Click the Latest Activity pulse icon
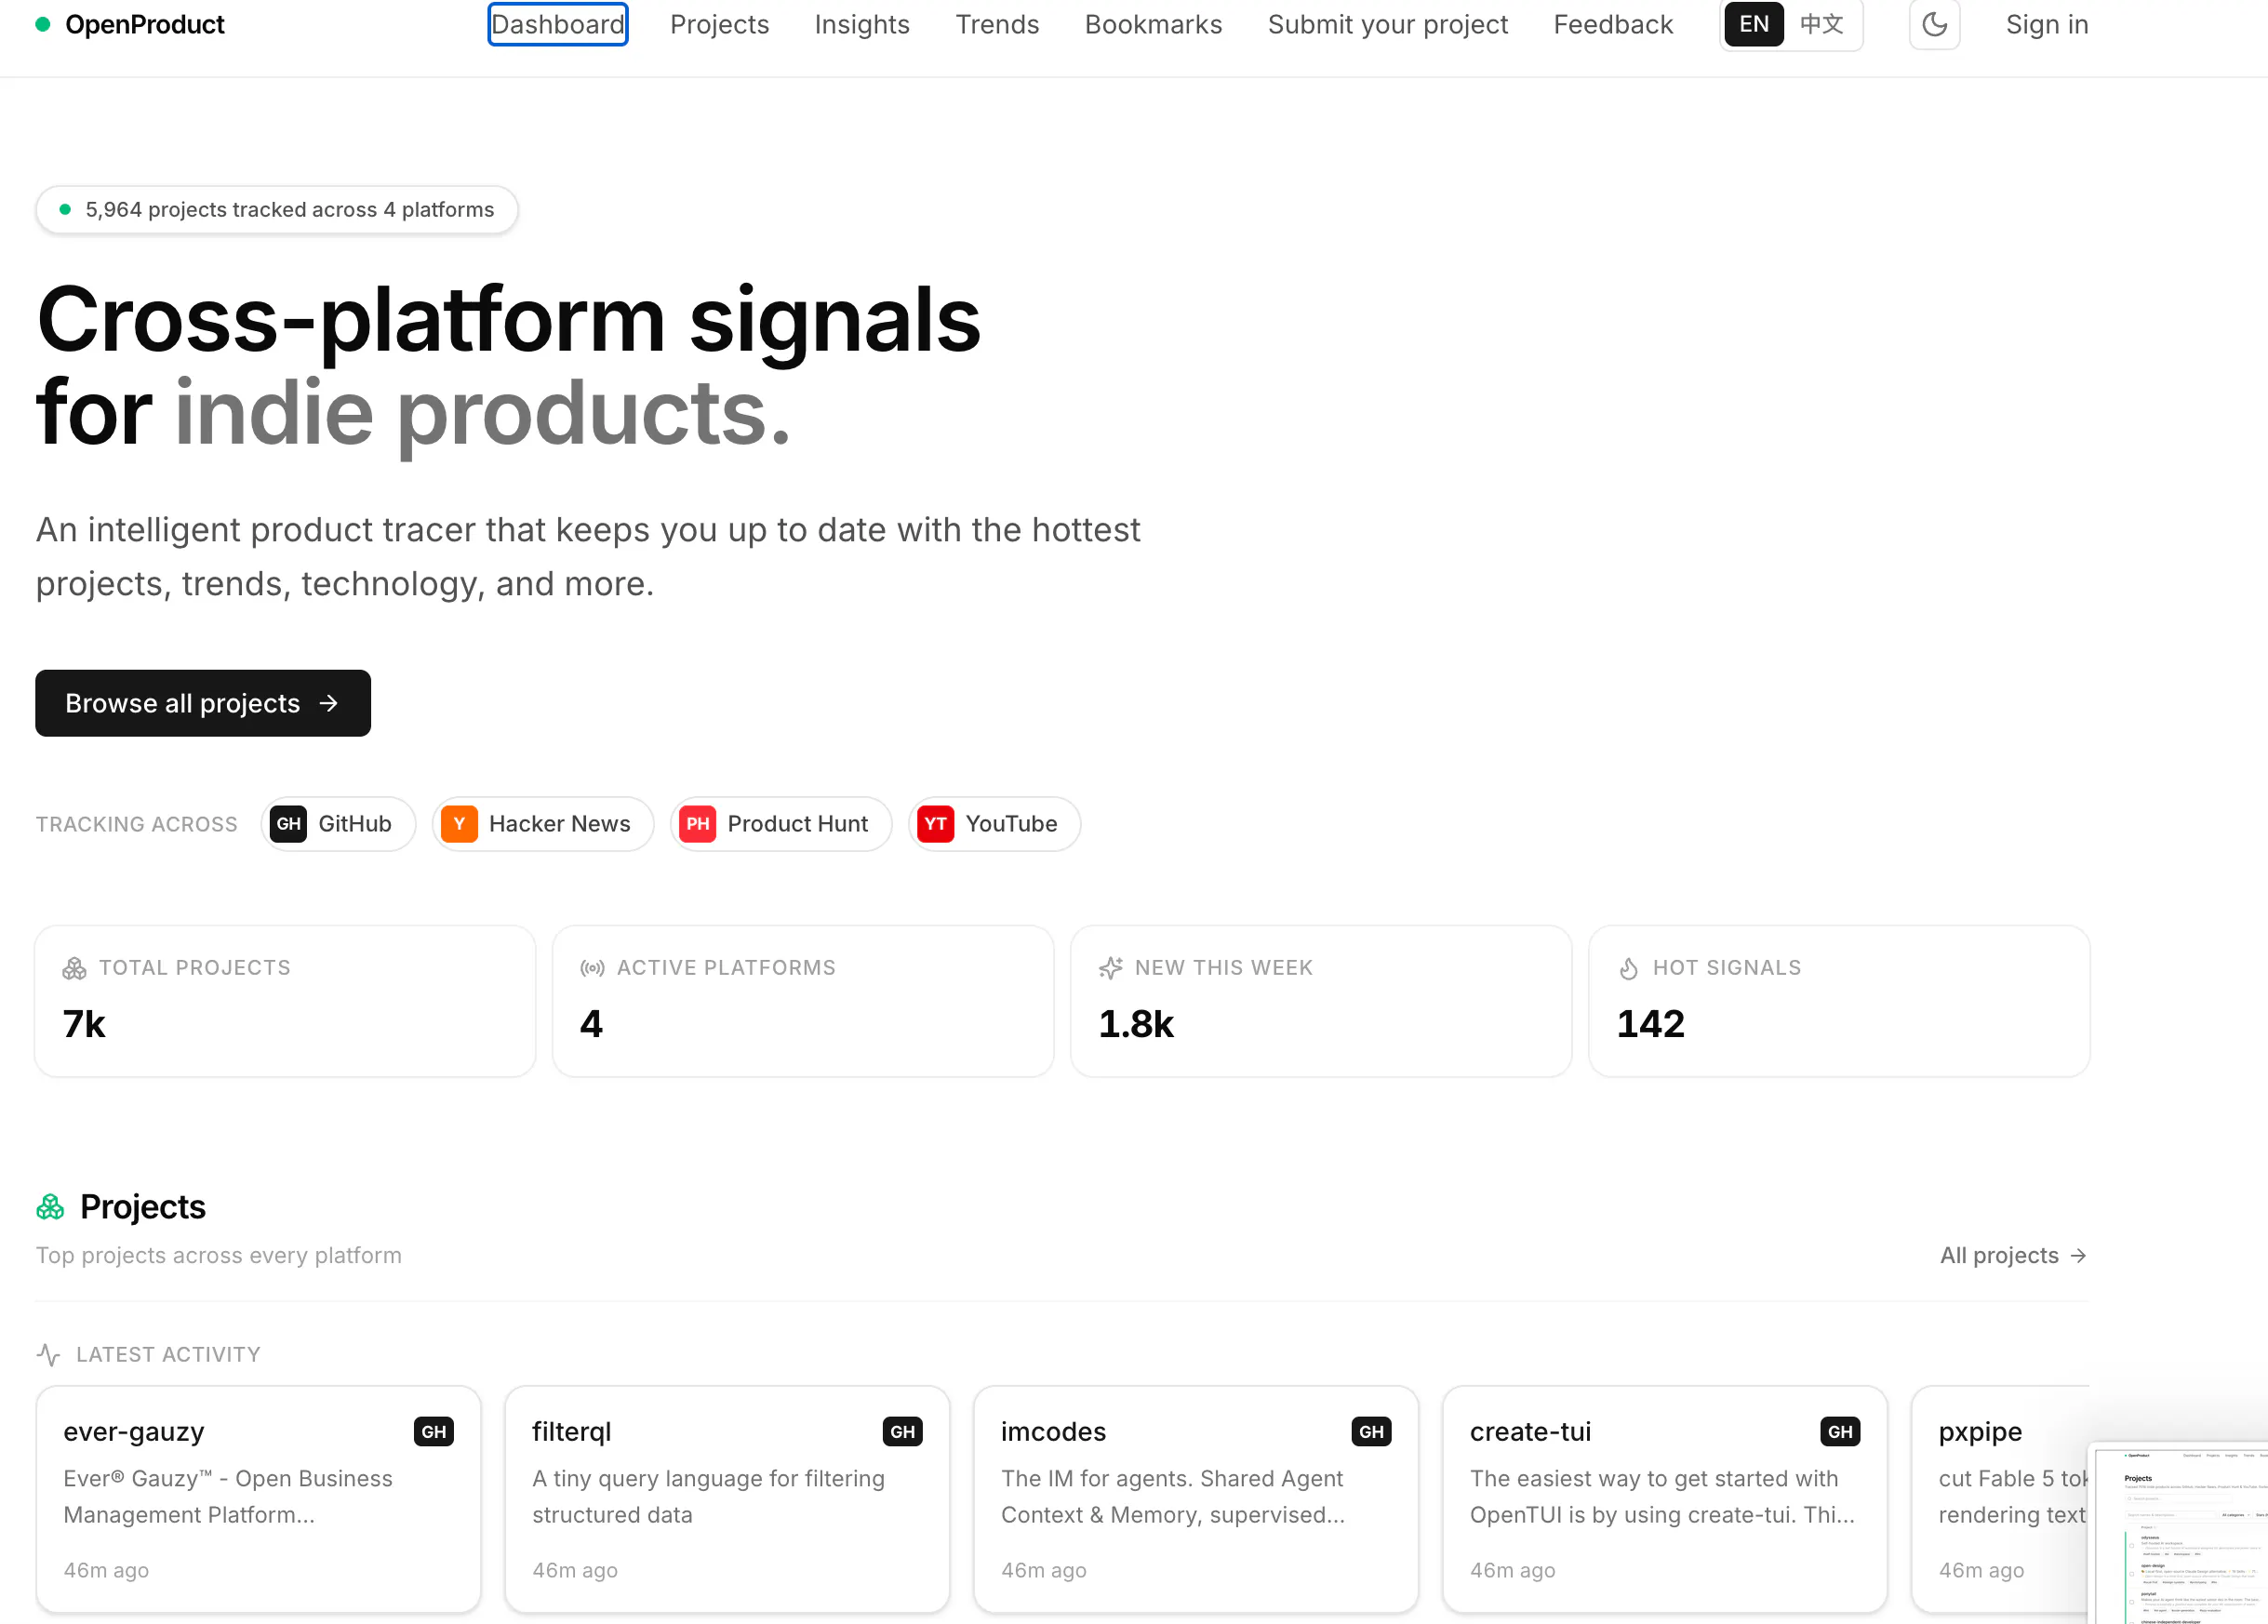The image size is (2268, 1624). tap(48, 1355)
